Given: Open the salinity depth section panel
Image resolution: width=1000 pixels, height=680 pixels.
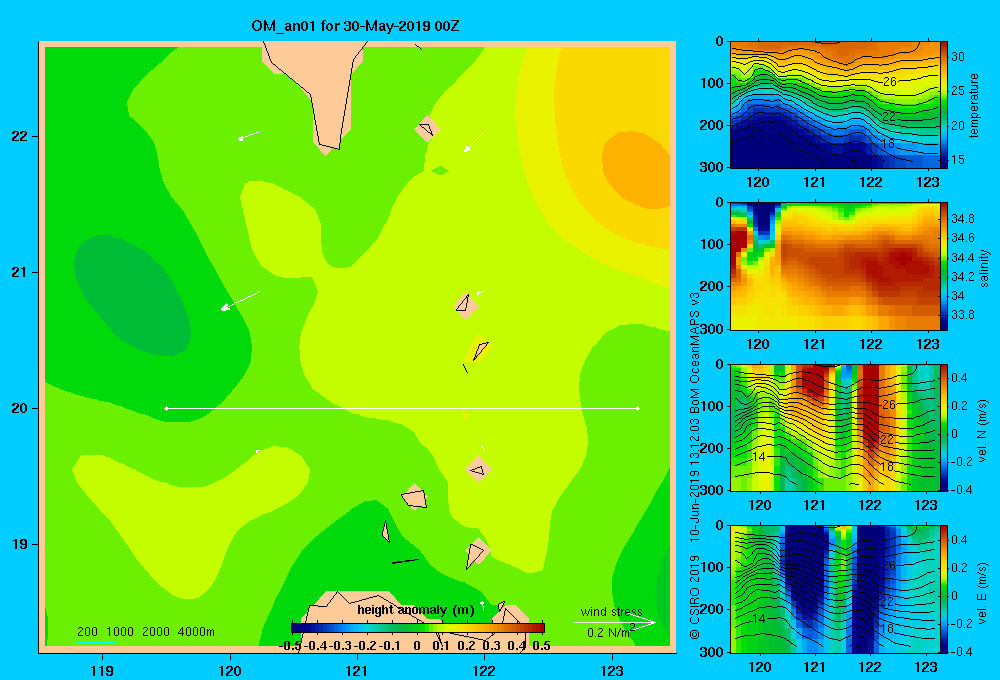Looking at the screenshot, I should click(x=835, y=266).
